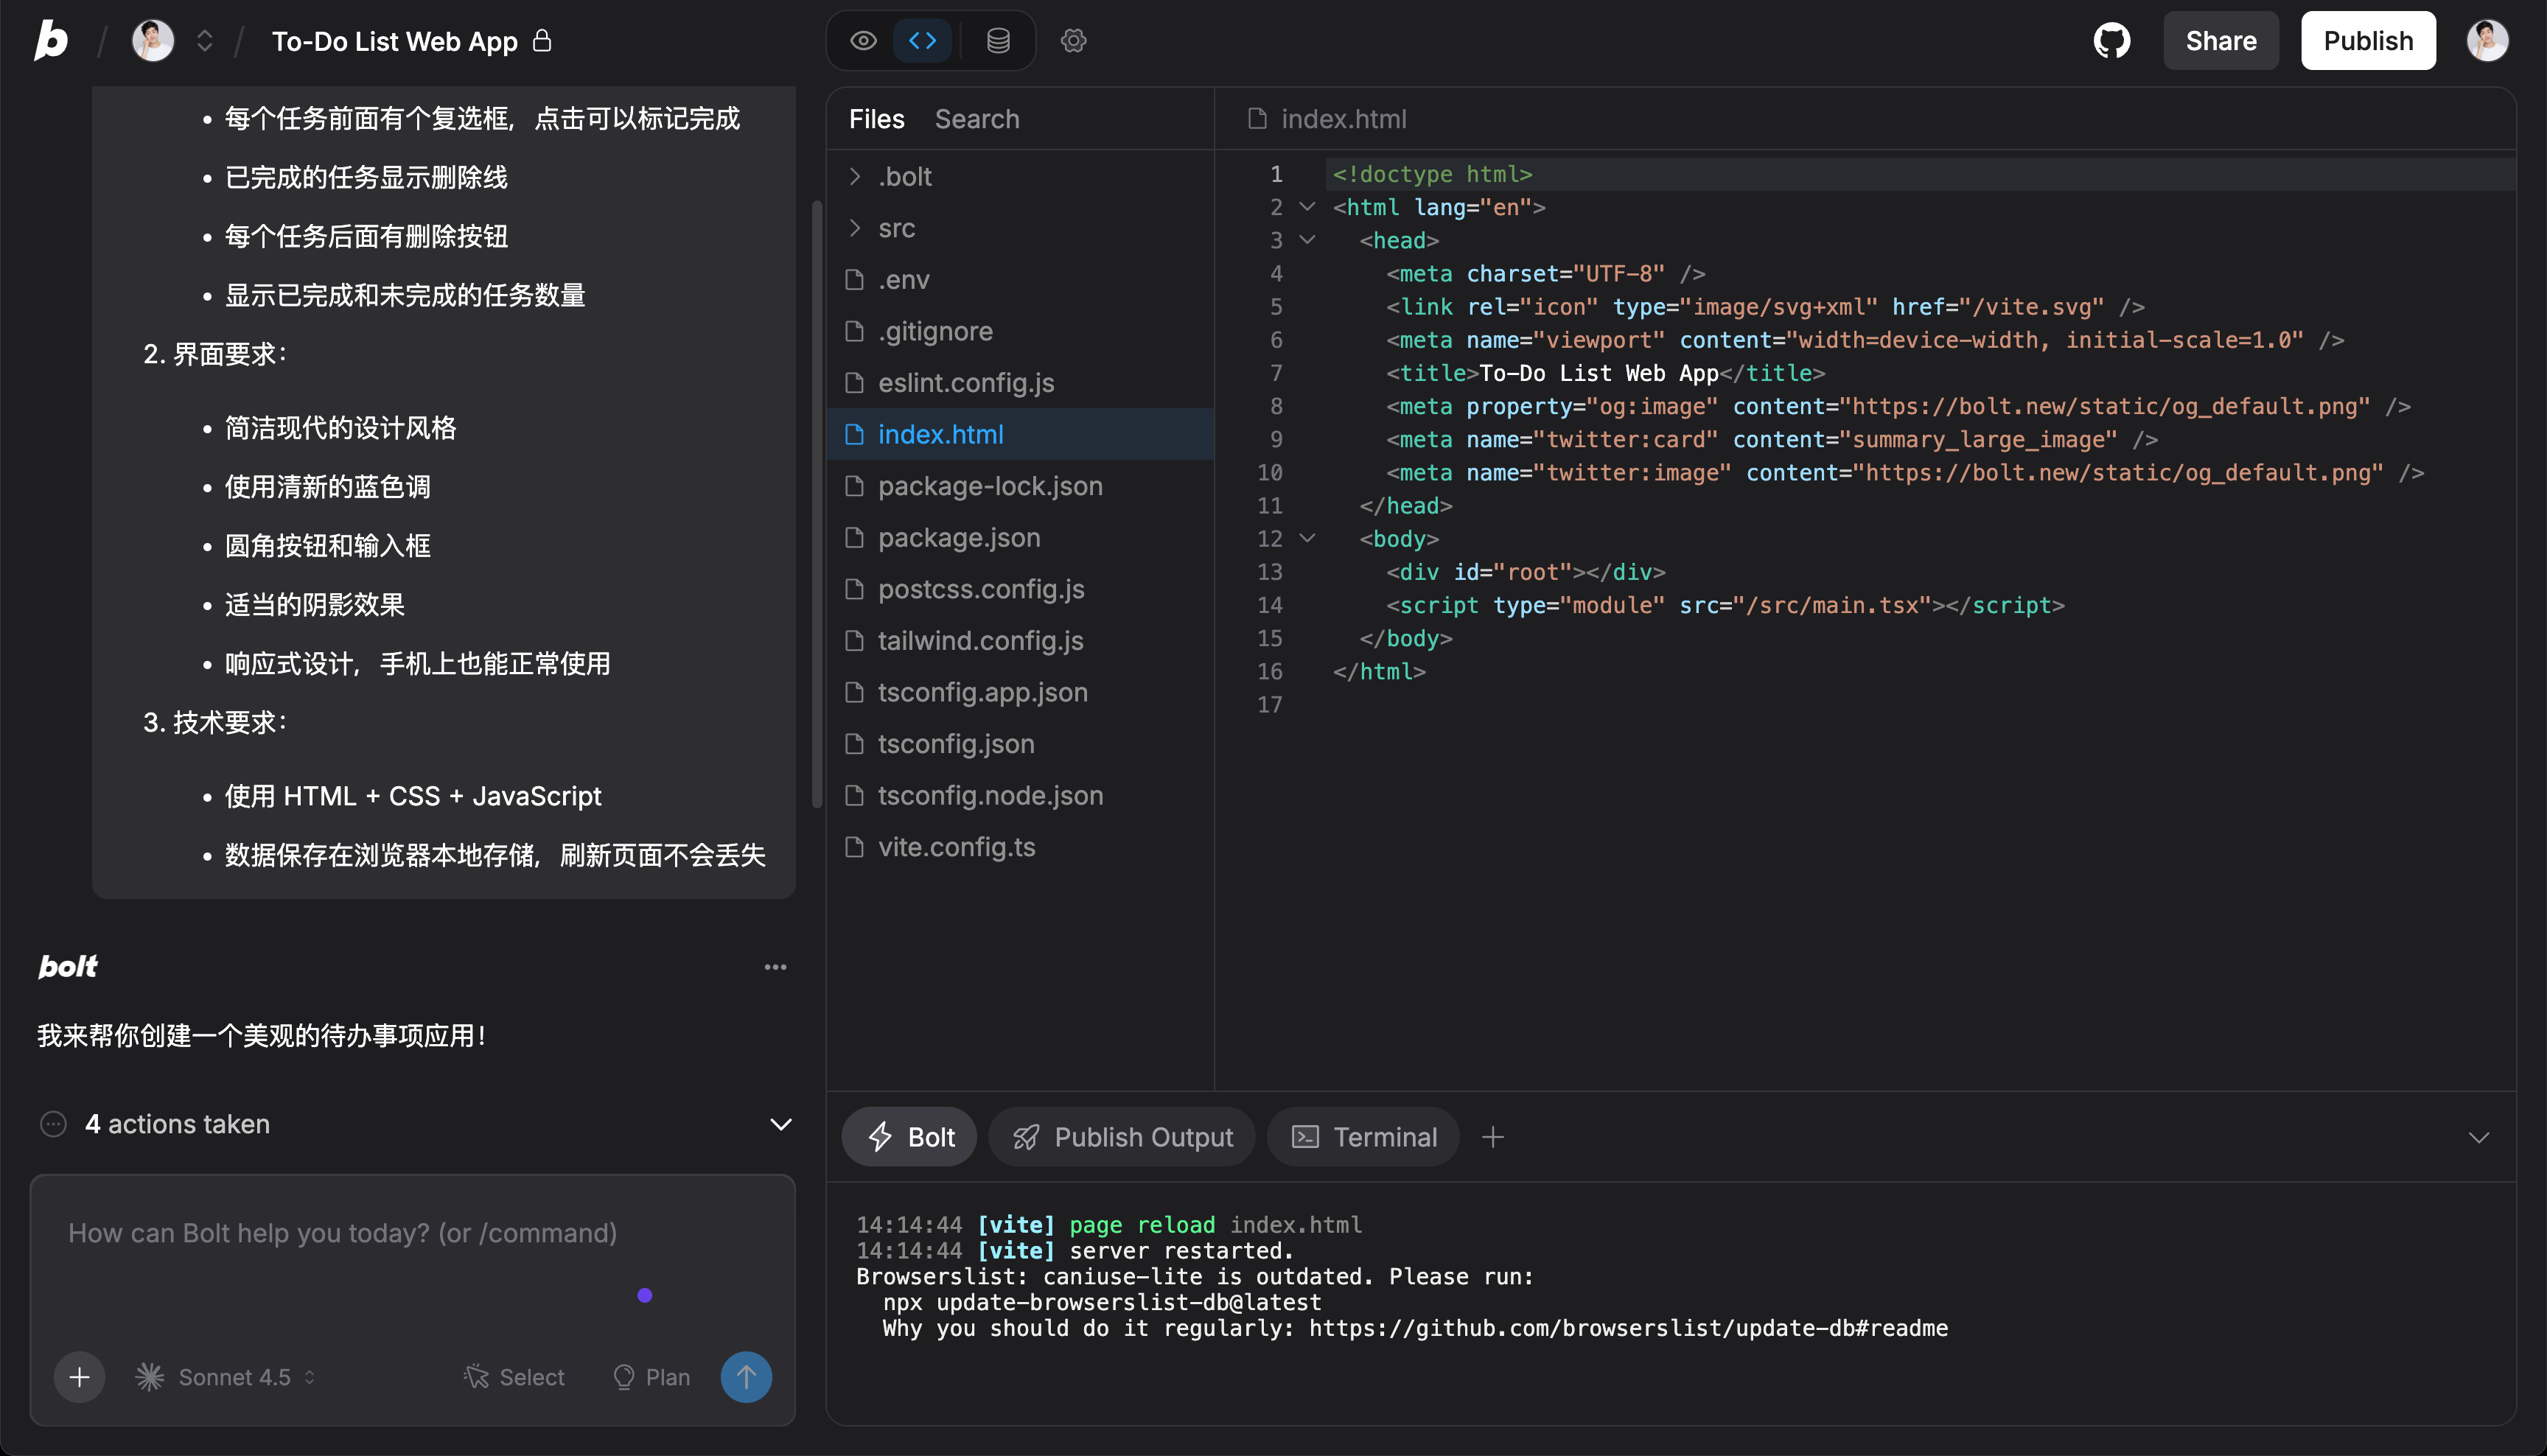This screenshot has width=2547, height=1456.
Task: Open package.json in file tree
Action: 958,538
